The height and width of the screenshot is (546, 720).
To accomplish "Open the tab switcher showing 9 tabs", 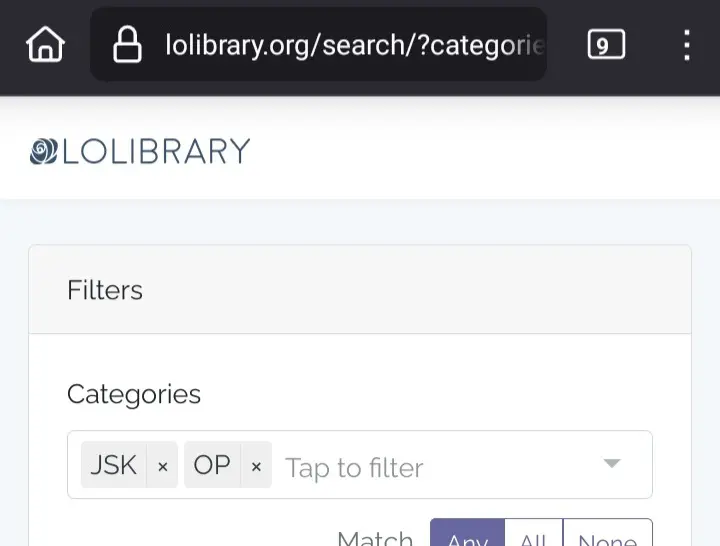I will pos(606,45).
